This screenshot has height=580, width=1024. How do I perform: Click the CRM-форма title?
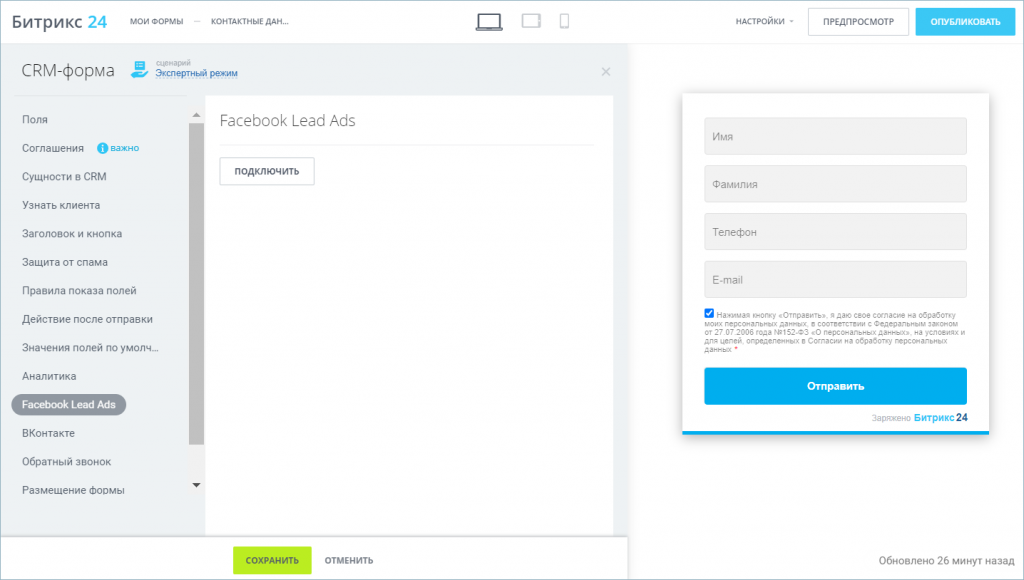click(68, 71)
